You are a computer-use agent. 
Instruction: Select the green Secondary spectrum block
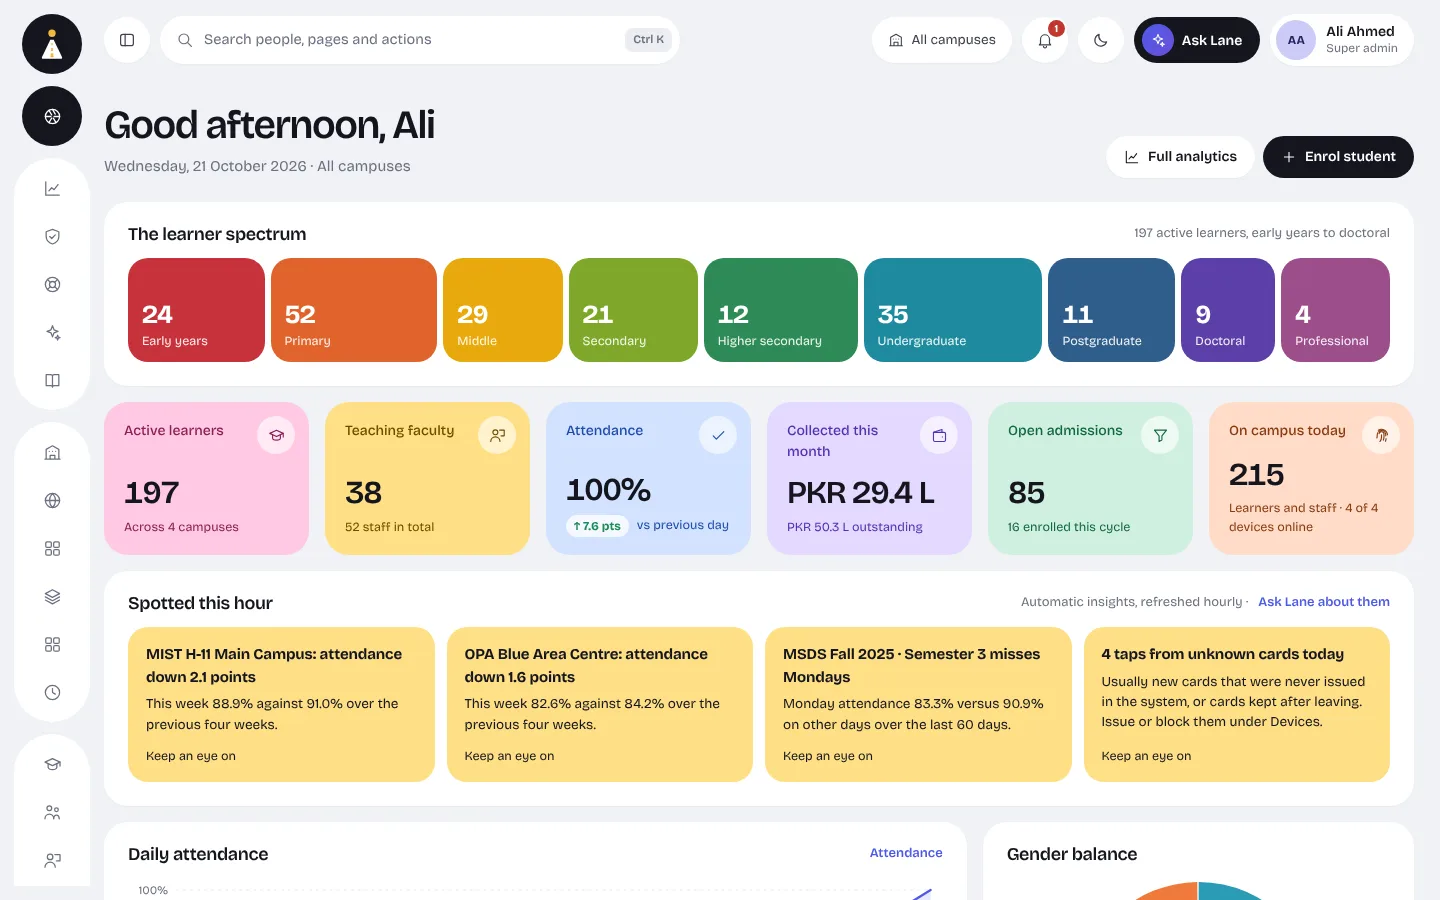[x=633, y=310]
